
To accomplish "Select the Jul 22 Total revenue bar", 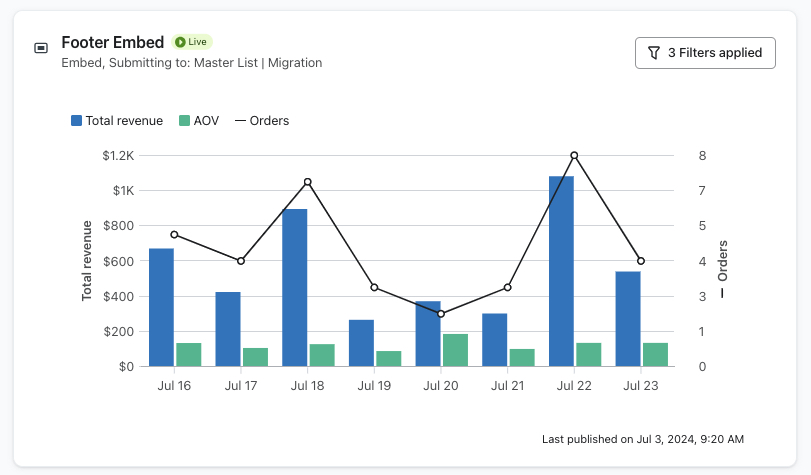I will [x=561, y=271].
